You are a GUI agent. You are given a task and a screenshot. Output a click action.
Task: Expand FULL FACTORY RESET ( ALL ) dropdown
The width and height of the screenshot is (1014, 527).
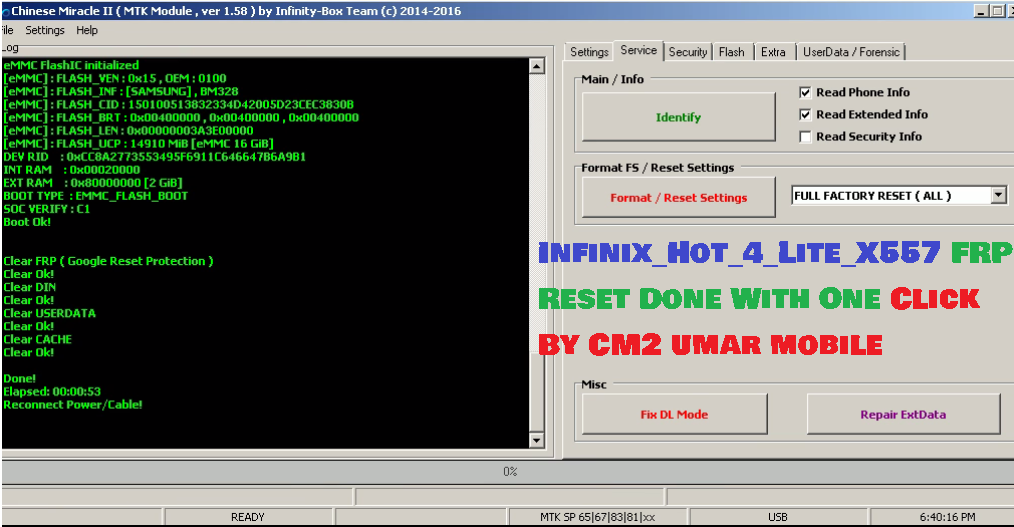pos(998,195)
